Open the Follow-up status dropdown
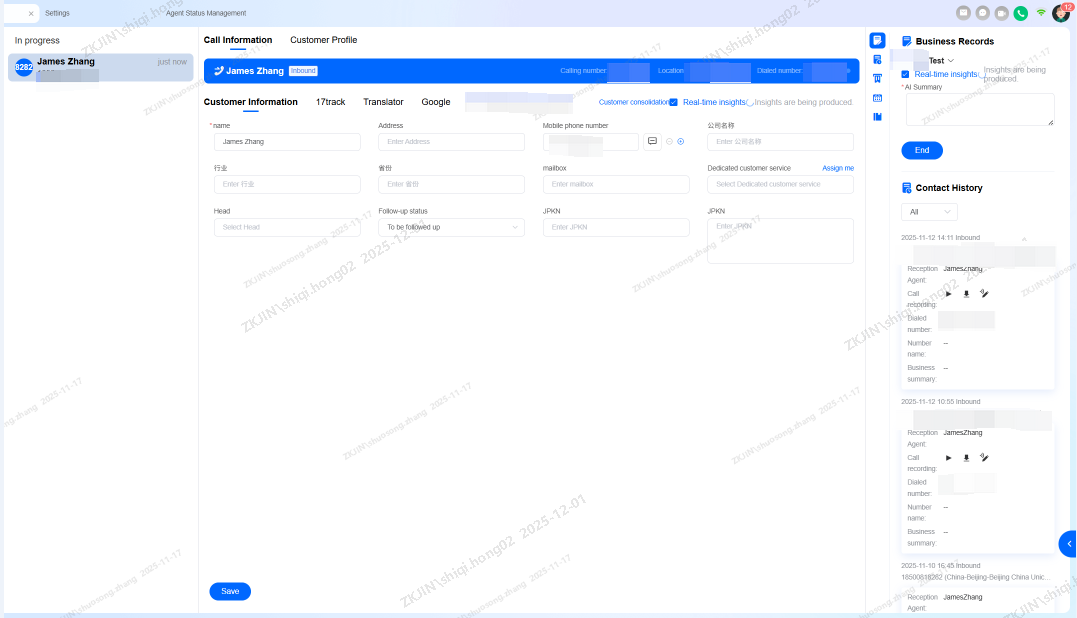Screen dimensions: 1077x618 click(x=451, y=227)
